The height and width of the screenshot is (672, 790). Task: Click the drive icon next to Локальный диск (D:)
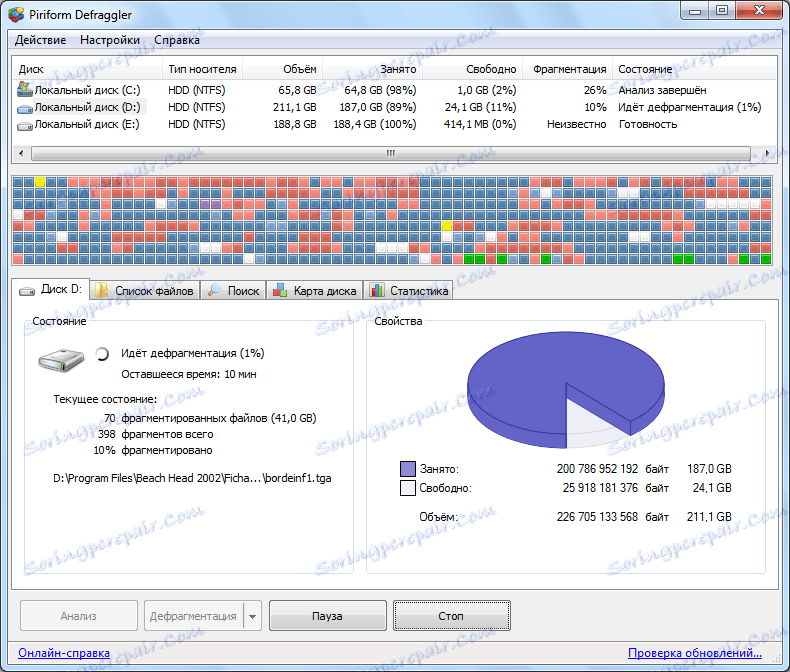(x=25, y=108)
